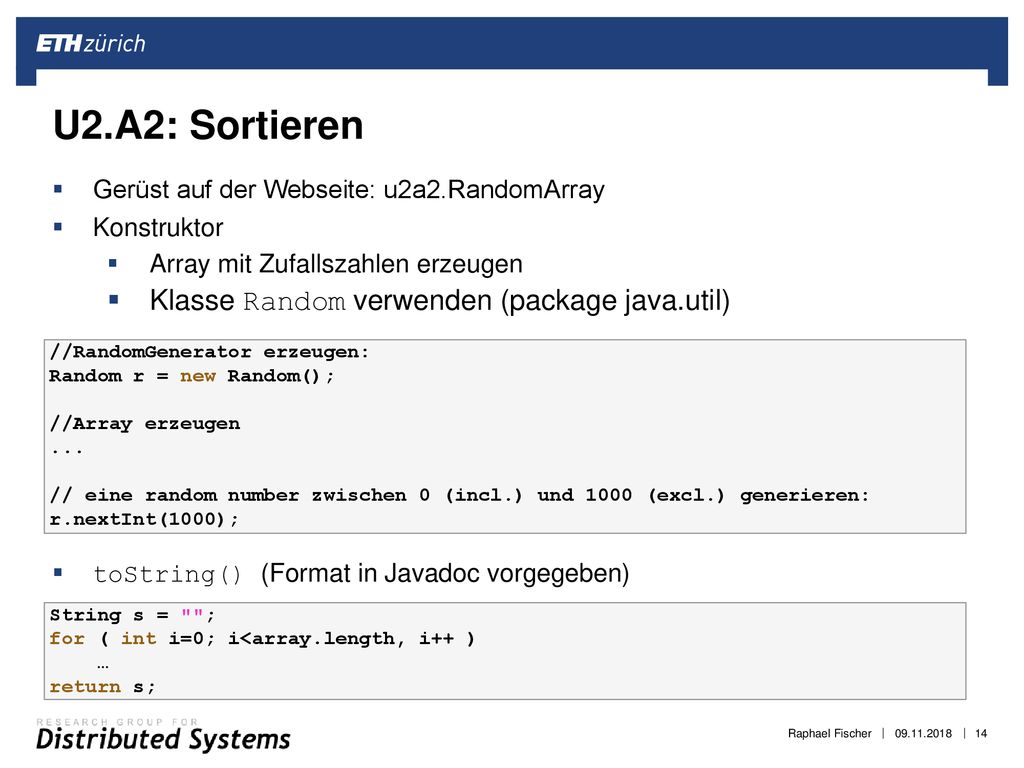This screenshot has height=768, width=1024.
Task: Click the comment about random number zwischen 0 und 1000
Action: point(460,495)
